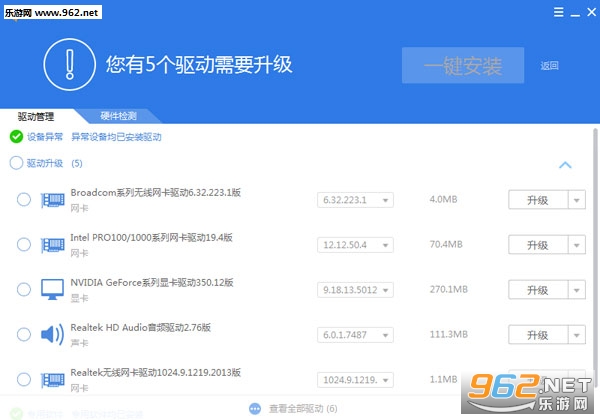Click the NVIDIA GeForce monitor icon
600x420 pixels.
53,290
